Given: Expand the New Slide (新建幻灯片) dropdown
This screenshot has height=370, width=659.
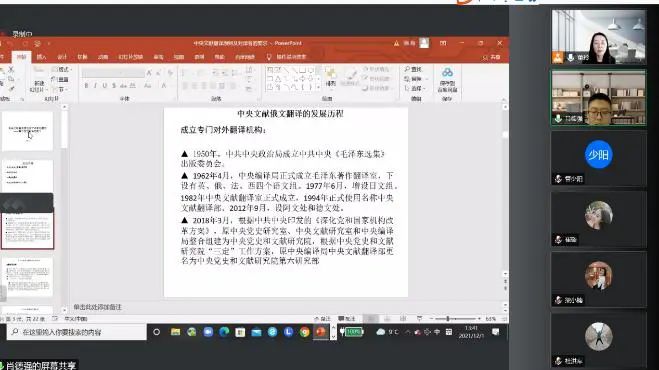Looking at the screenshot, I should coord(39,90).
